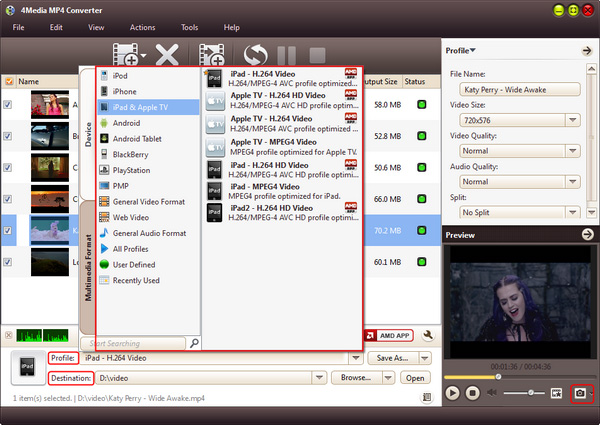Open settings via the wrench icon

tap(427, 337)
